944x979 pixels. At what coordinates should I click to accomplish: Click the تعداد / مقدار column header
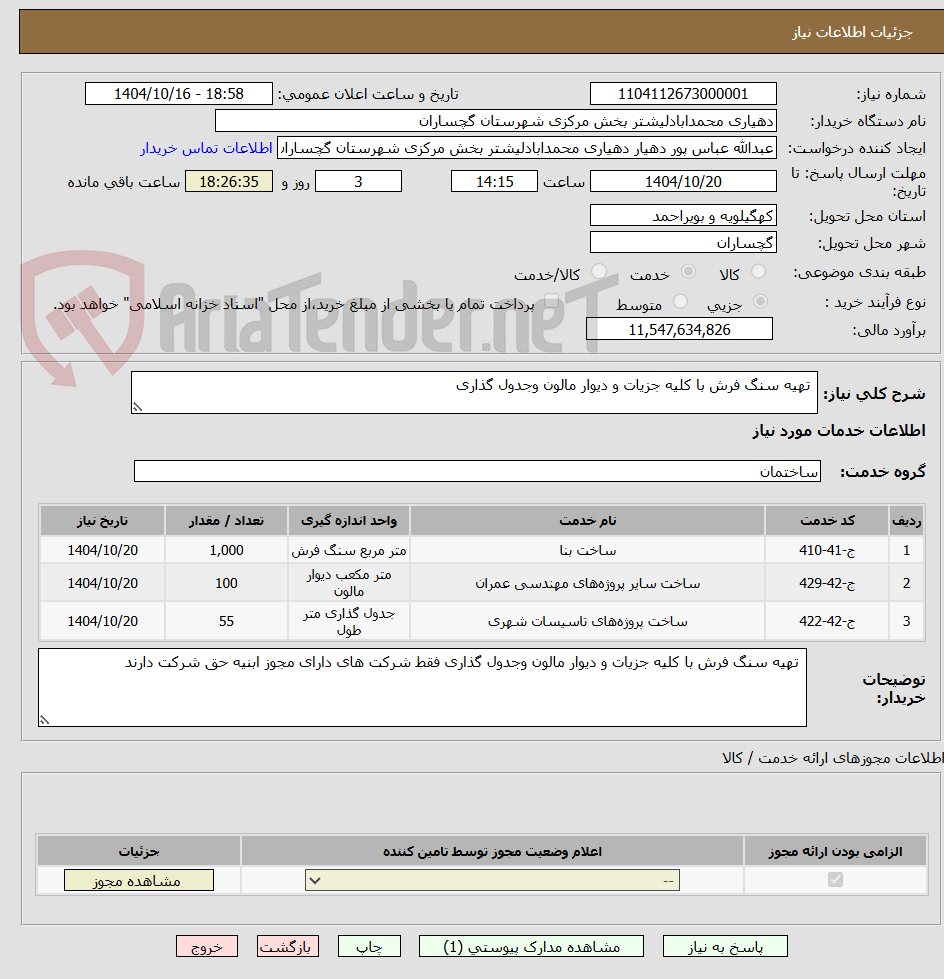coord(226,521)
